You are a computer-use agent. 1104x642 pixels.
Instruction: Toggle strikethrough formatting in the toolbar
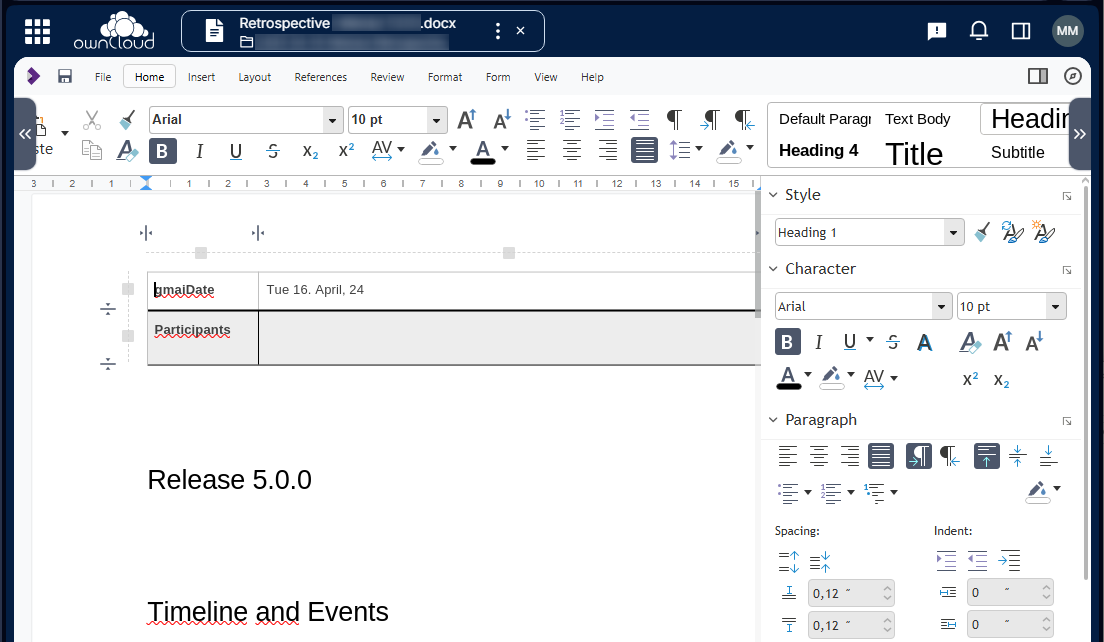[x=272, y=150]
